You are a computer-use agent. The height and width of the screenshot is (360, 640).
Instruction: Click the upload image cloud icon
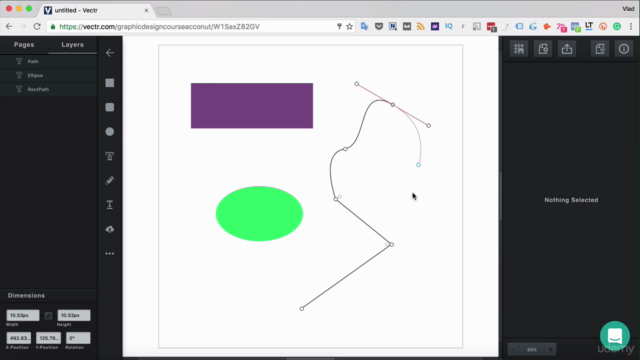click(x=110, y=229)
